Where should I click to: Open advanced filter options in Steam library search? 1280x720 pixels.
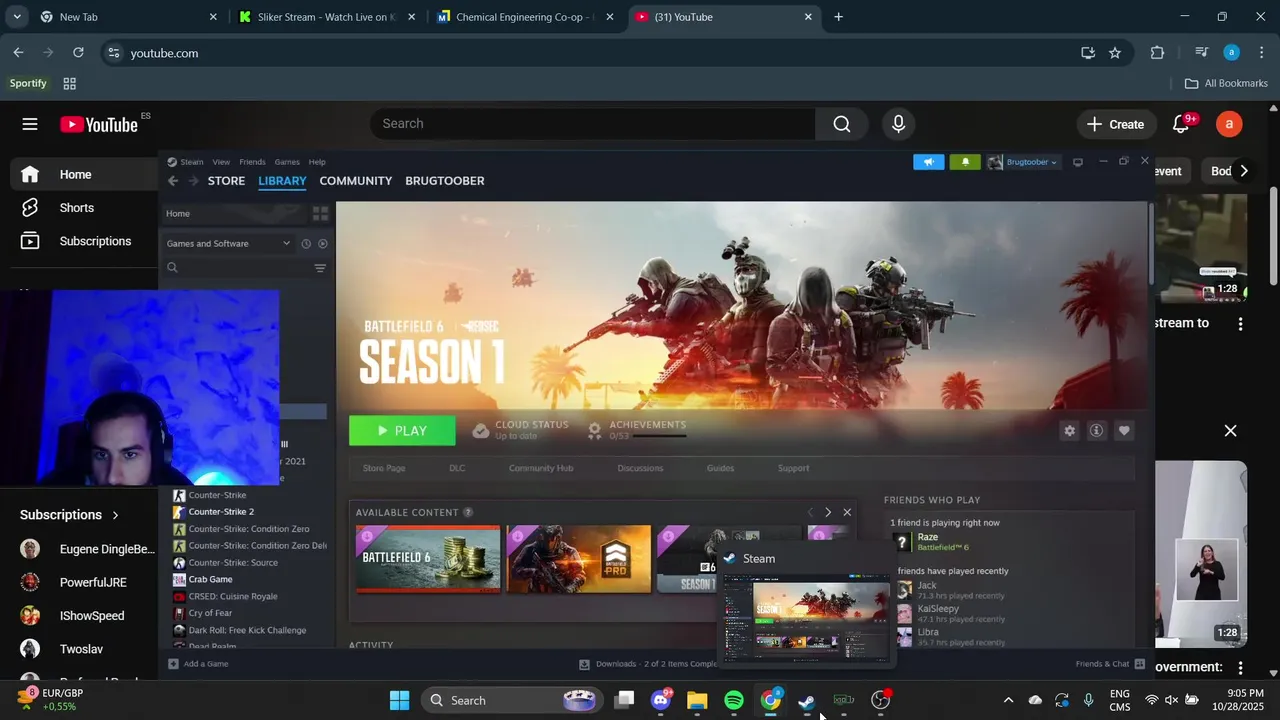point(320,268)
